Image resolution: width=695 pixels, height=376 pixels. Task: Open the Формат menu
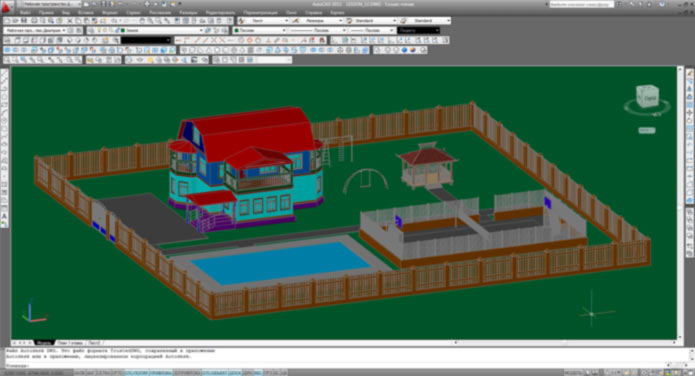110,13
